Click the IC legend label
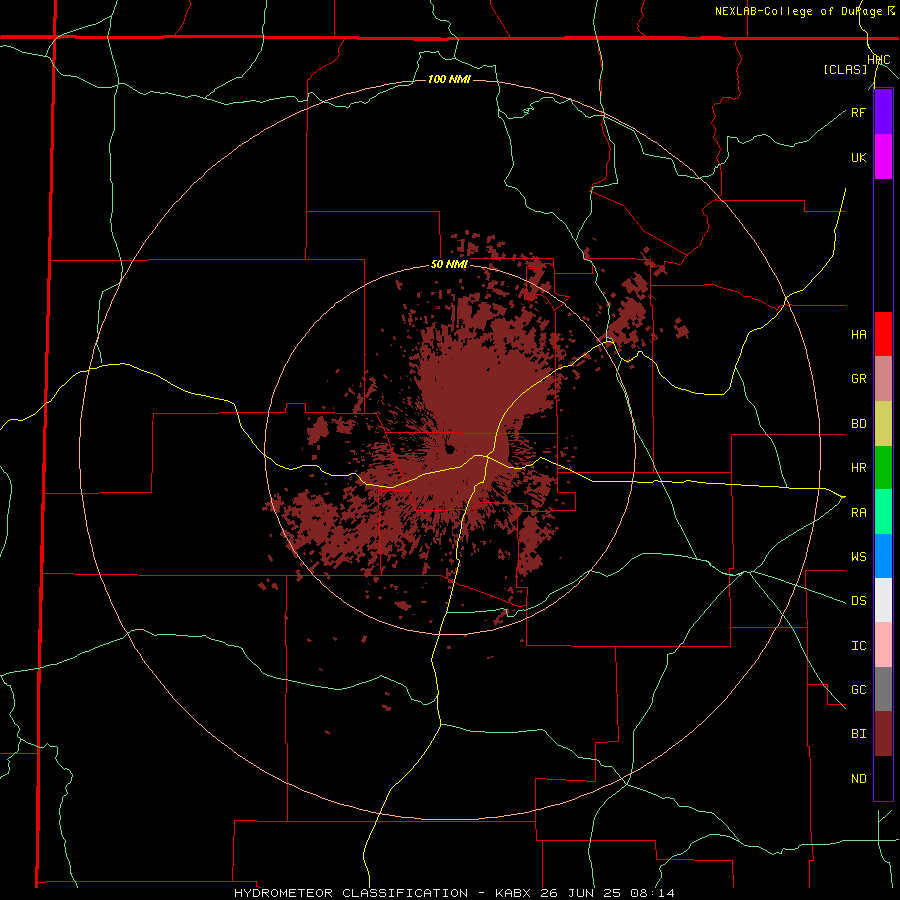 (858, 646)
